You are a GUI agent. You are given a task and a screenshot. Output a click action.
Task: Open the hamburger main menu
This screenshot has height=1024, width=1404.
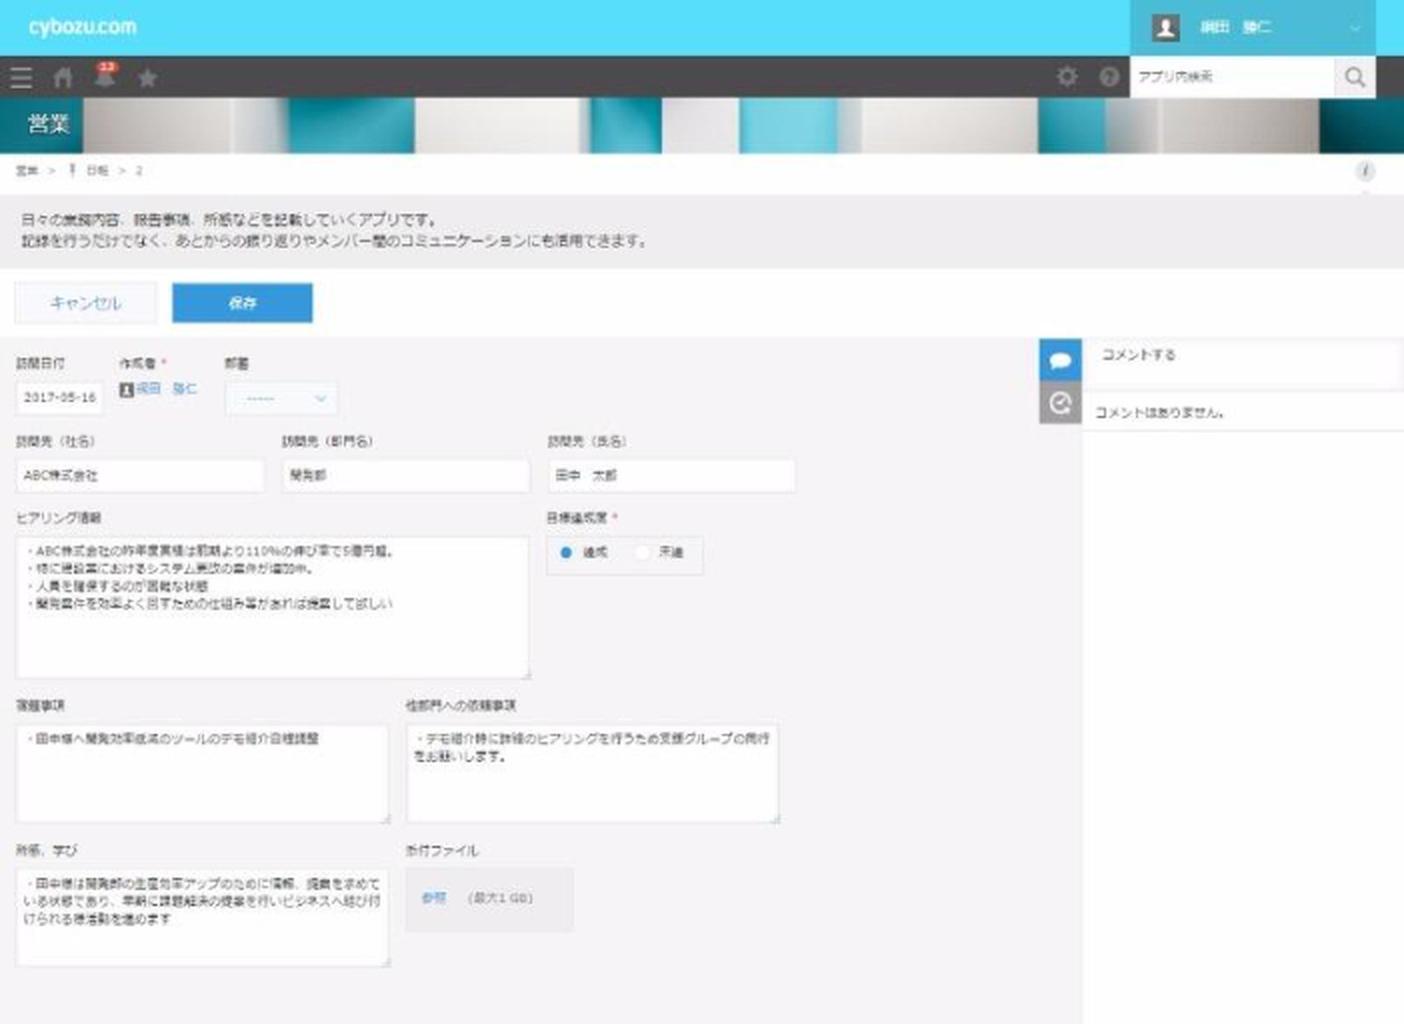(x=21, y=78)
